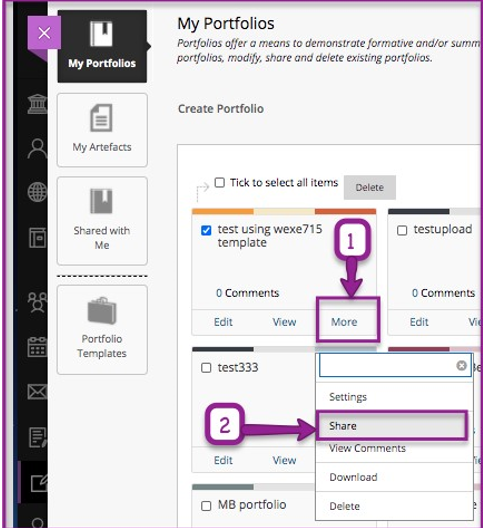Open the Shared with Me tile

tap(102, 221)
